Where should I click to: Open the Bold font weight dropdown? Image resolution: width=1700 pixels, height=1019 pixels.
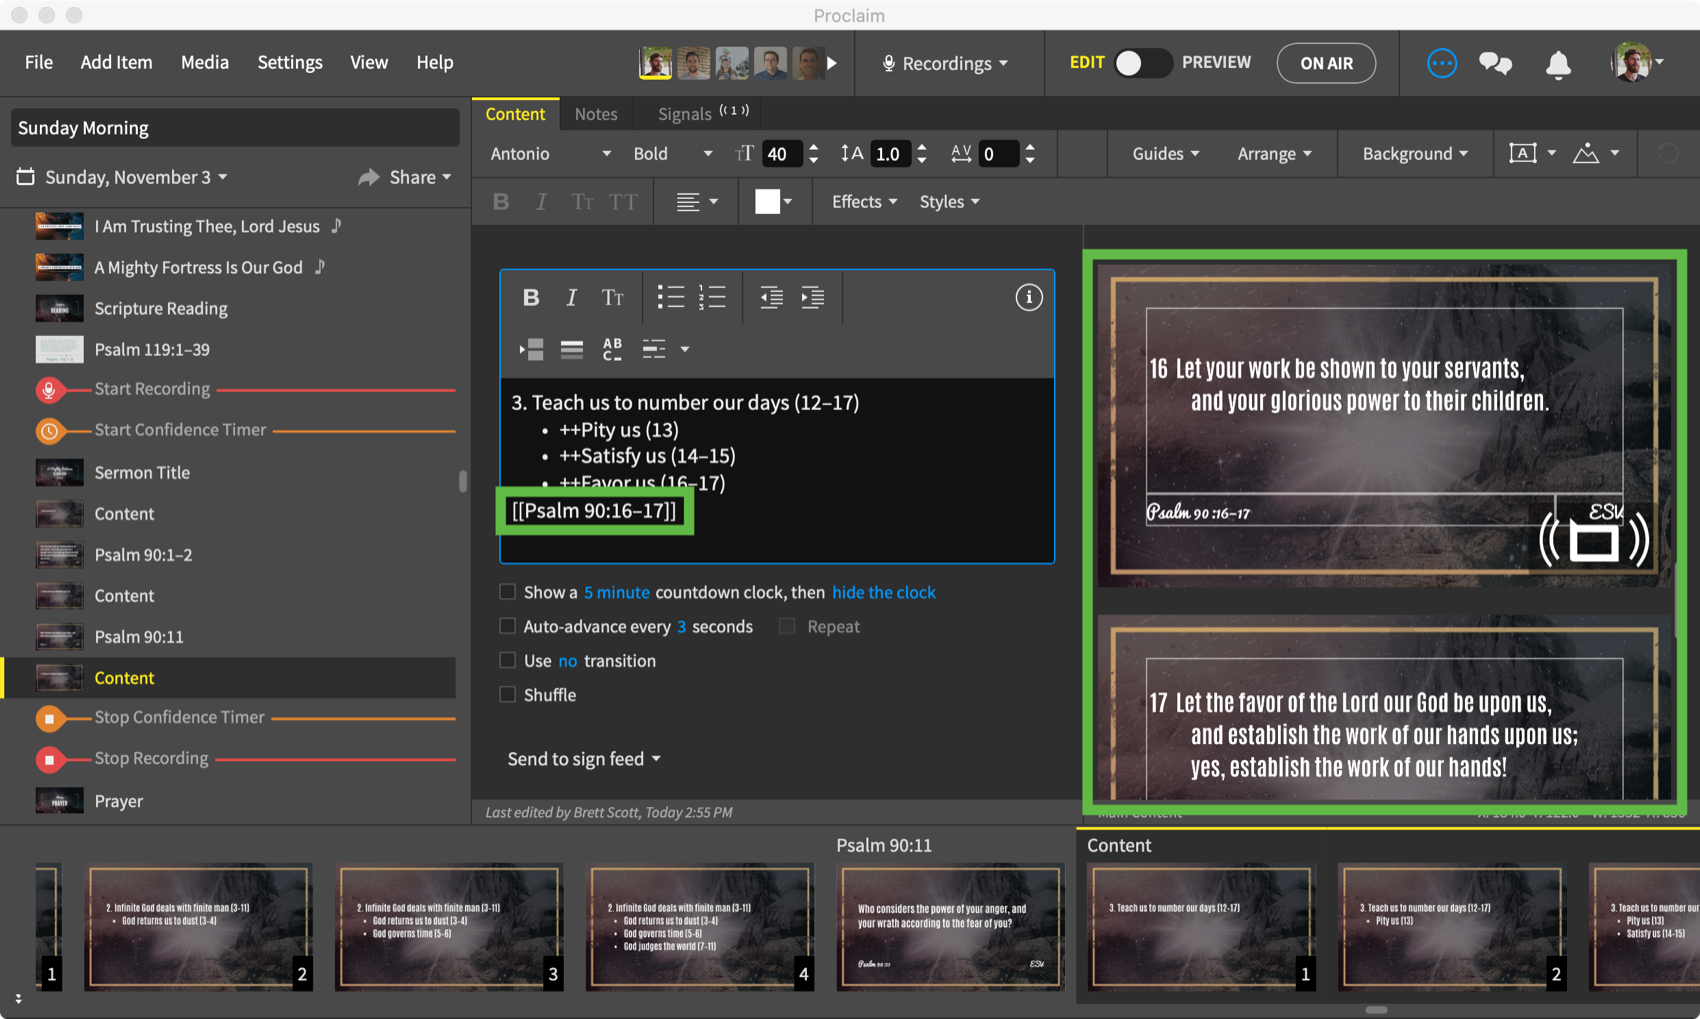673,153
